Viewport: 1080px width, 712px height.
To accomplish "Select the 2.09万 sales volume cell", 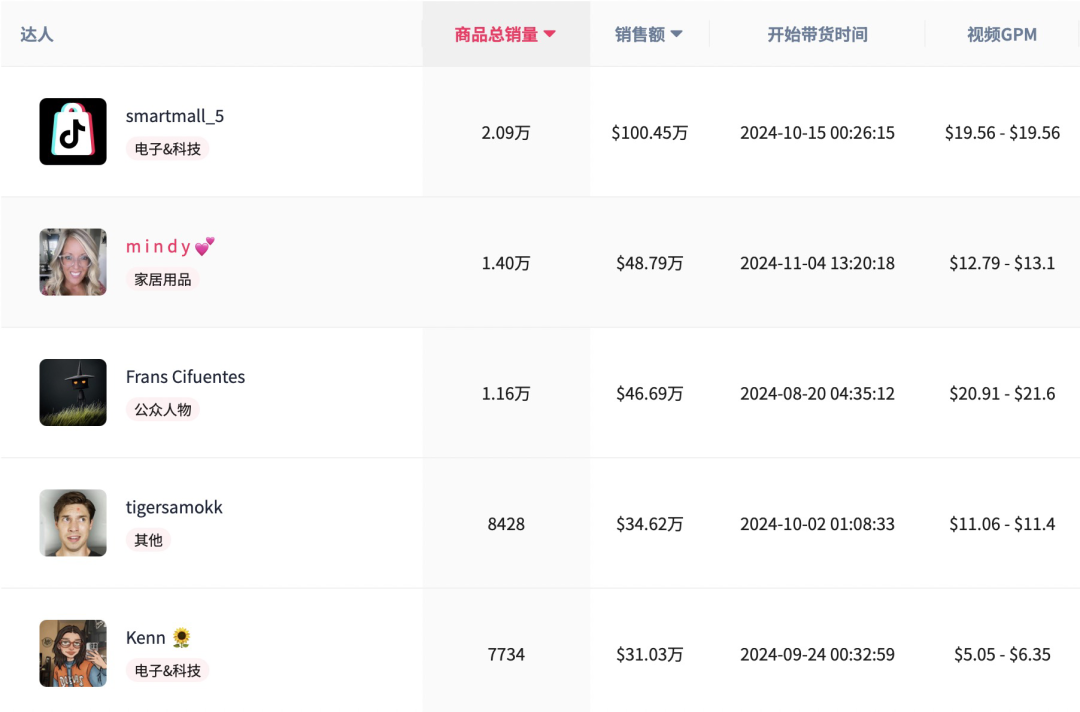I will pyautogui.click(x=506, y=133).
